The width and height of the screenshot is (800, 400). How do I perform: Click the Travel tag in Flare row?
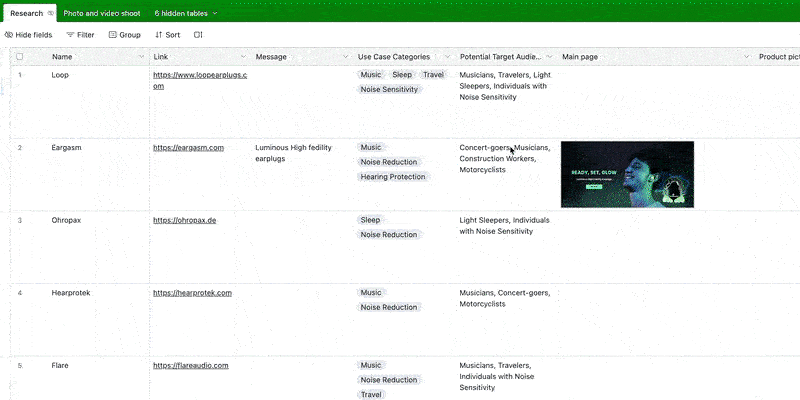tap(371, 394)
